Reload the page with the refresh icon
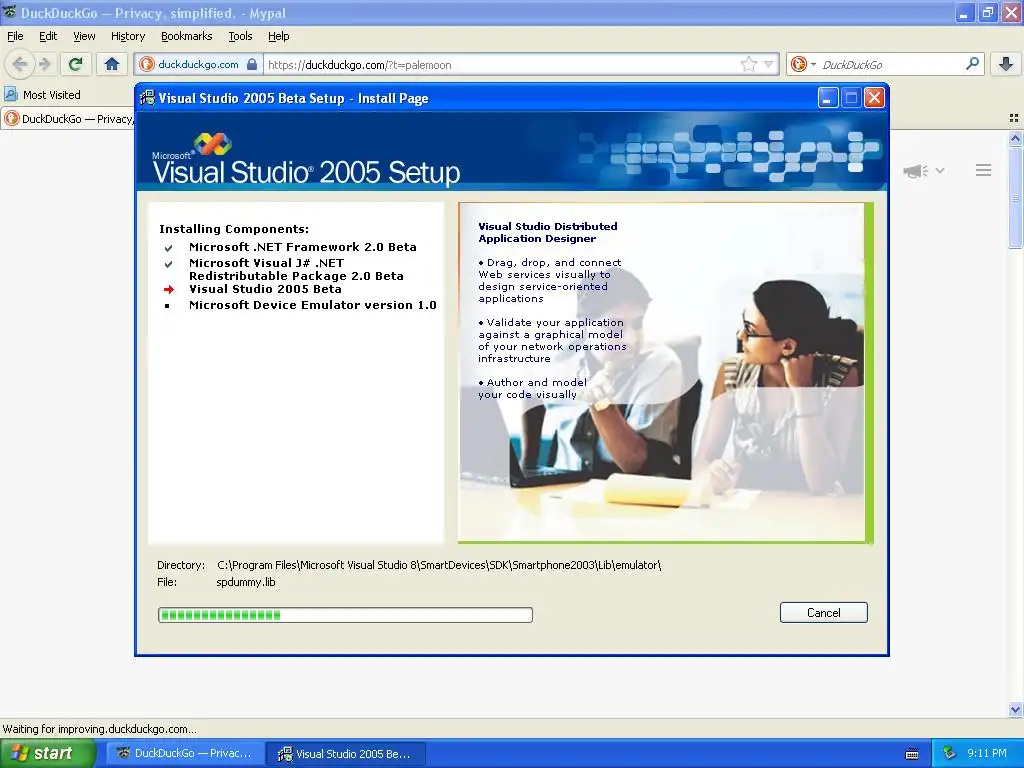 [x=75, y=64]
